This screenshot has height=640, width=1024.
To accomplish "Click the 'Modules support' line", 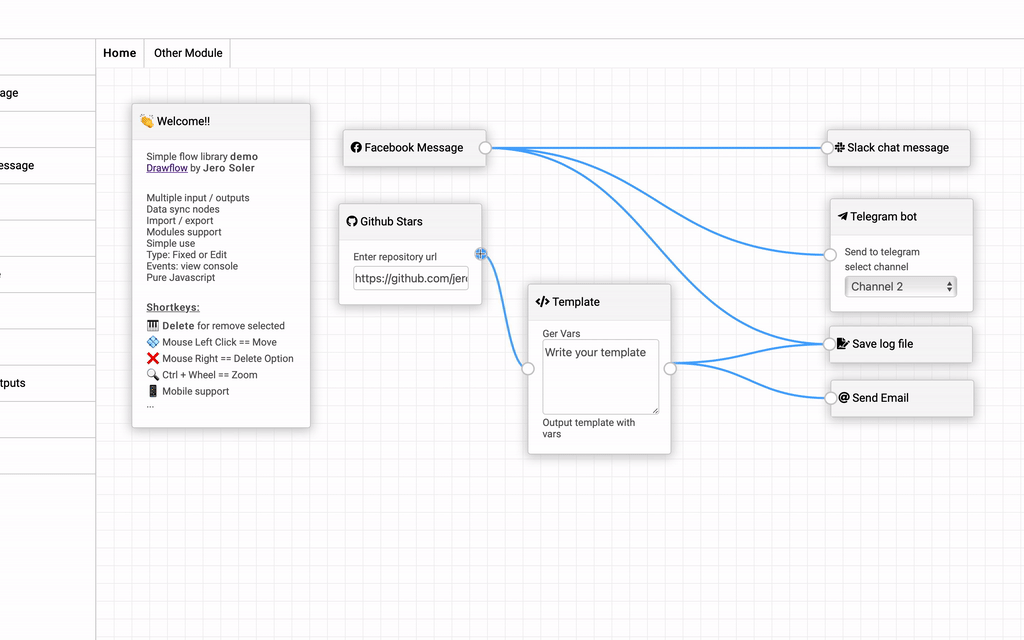I will pos(184,232).
